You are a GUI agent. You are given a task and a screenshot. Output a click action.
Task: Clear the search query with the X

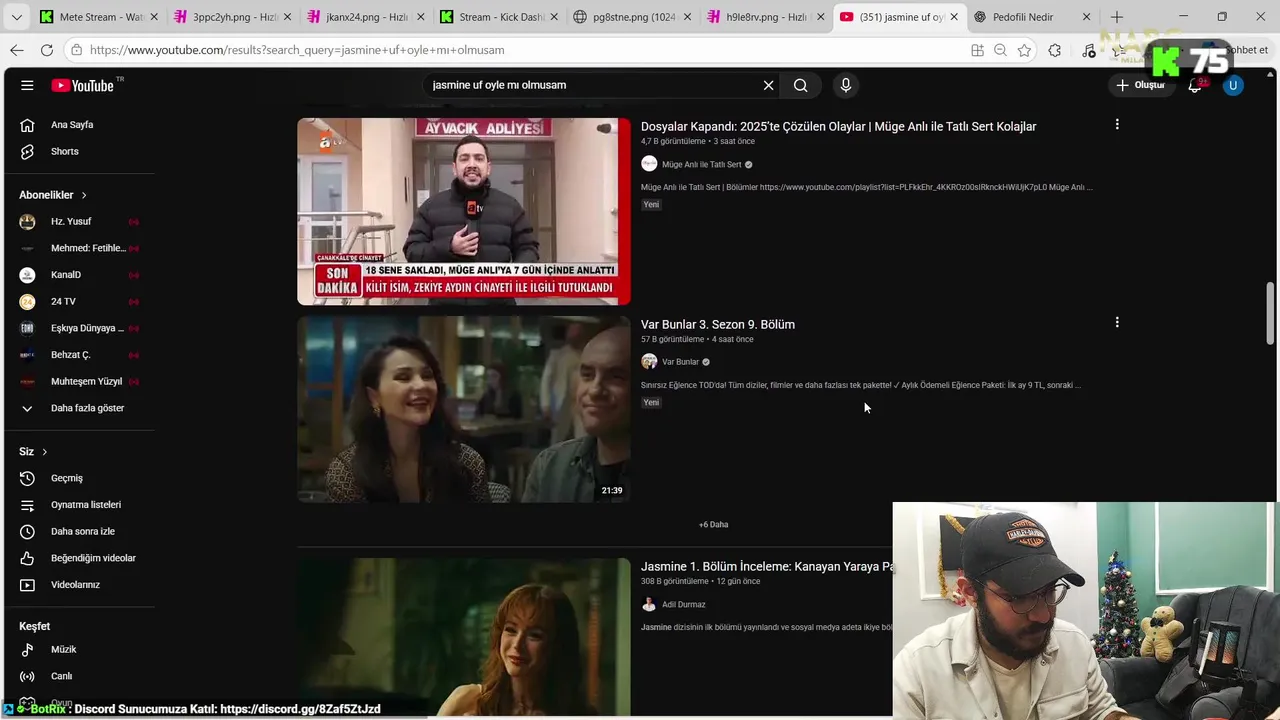click(x=768, y=85)
